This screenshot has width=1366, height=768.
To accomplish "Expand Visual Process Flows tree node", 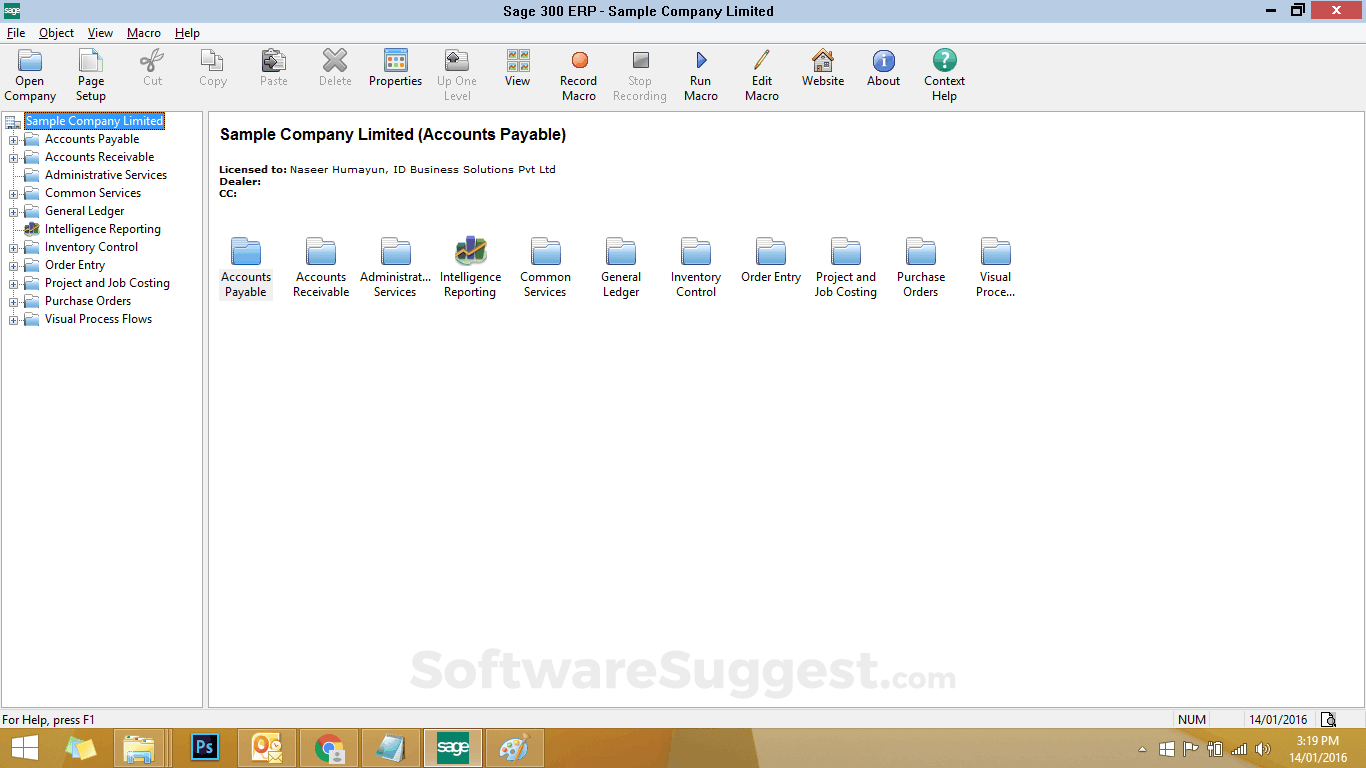I will point(14,319).
